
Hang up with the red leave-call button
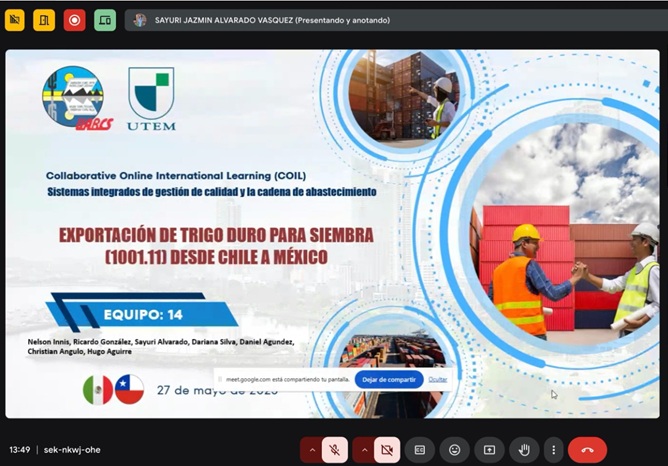click(587, 450)
